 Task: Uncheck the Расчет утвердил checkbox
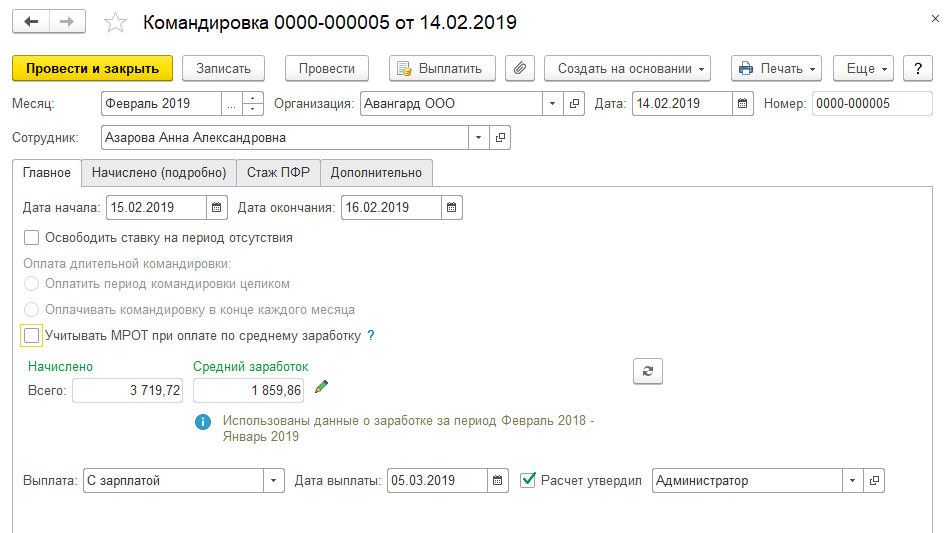529,481
